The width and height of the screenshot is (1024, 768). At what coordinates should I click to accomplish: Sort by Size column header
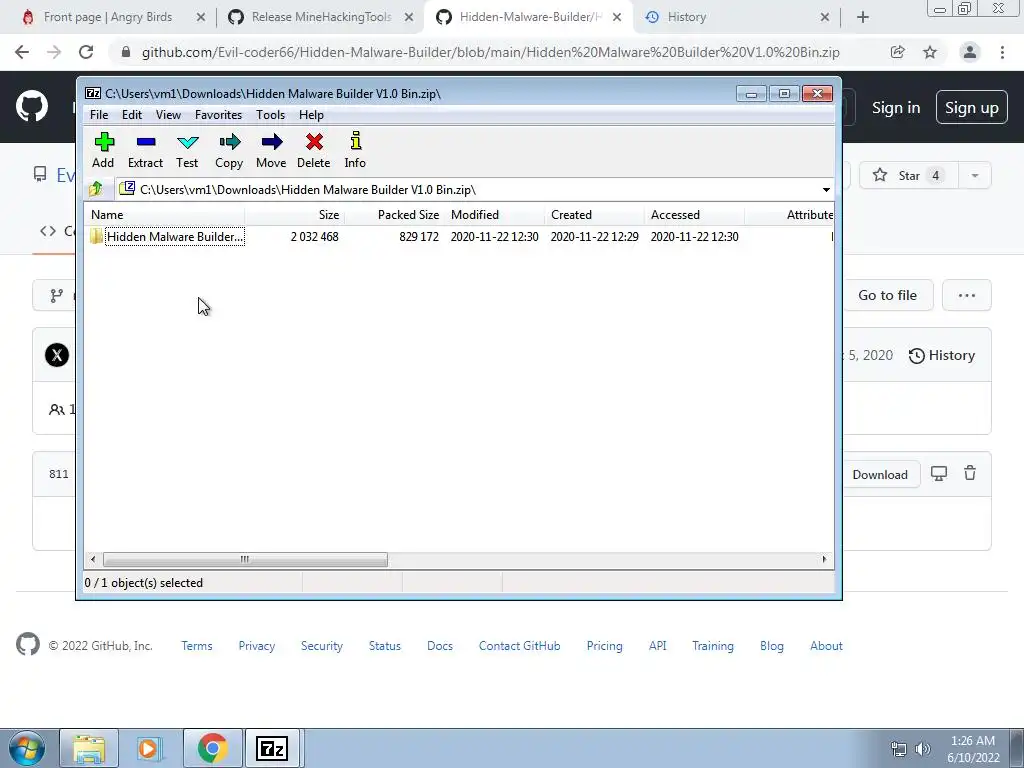(295, 215)
